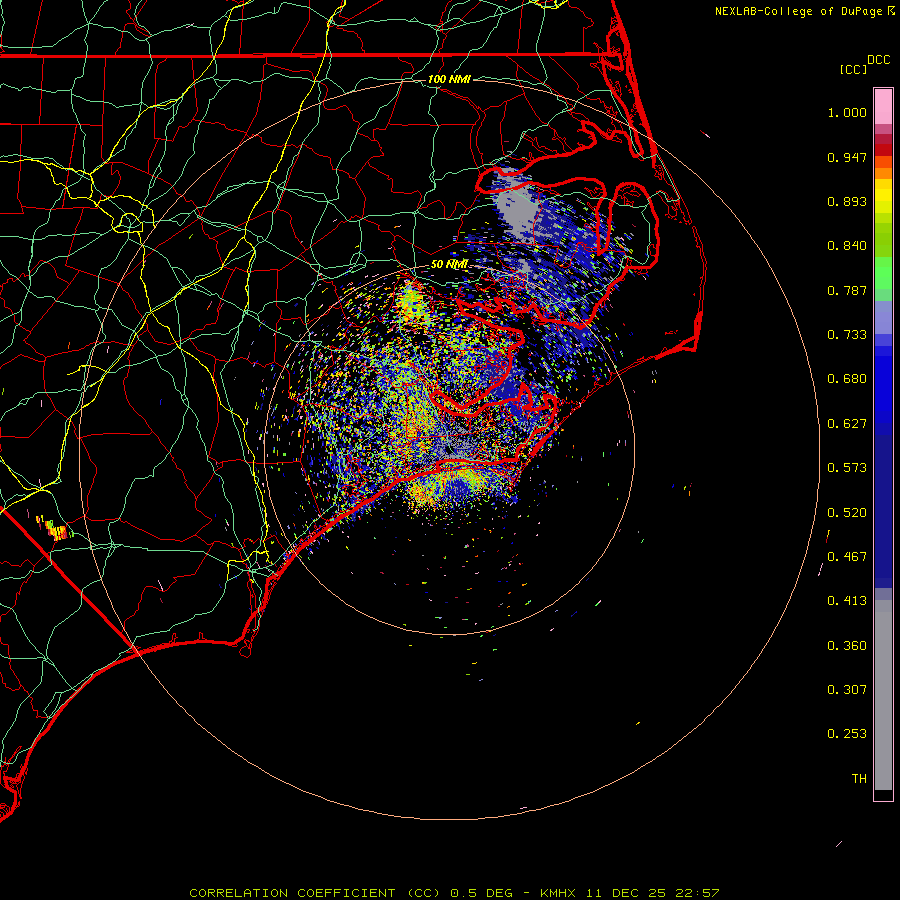Select the 0.413 scale value
This screenshot has height=900, width=900.
(x=847, y=601)
